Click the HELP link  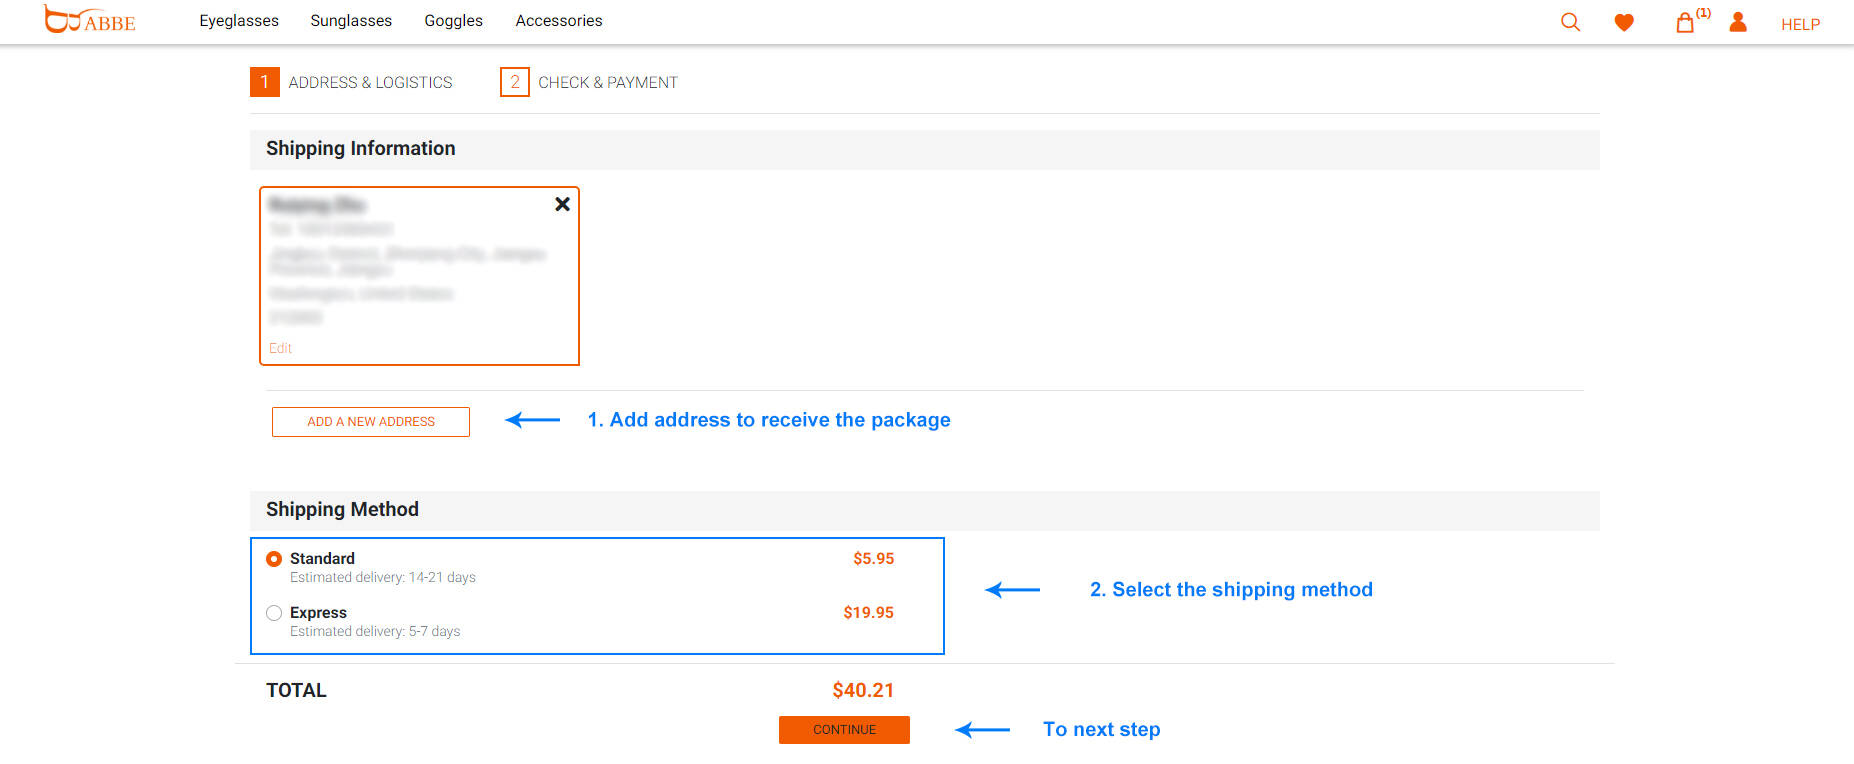1800,24
